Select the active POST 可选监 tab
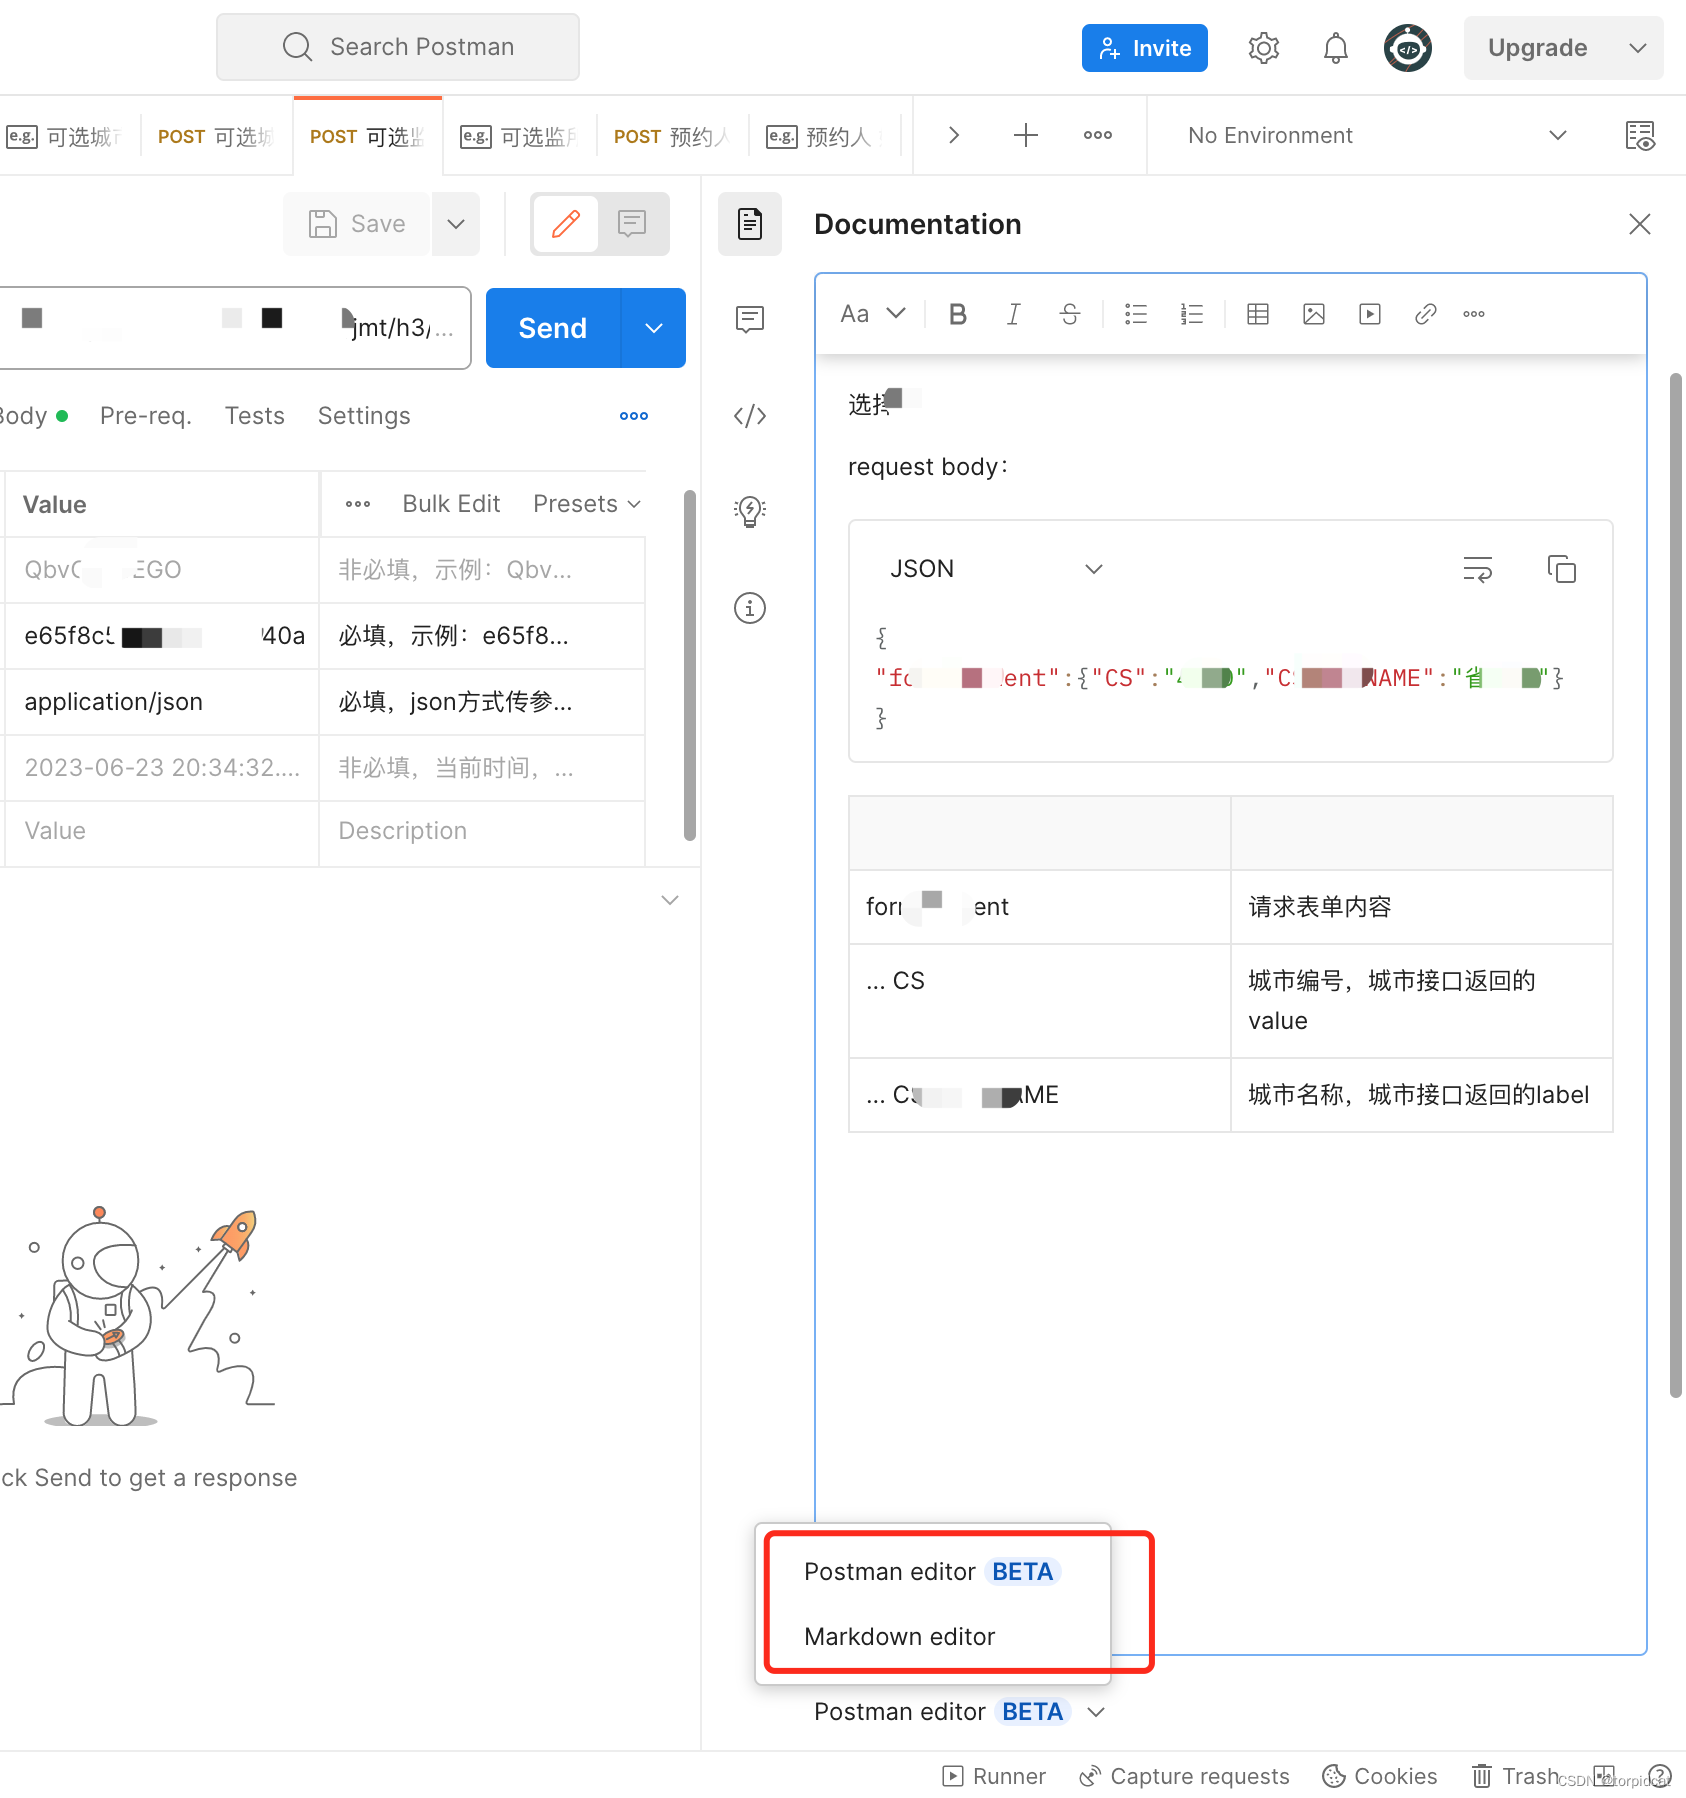This screenshot has width=1686, height=1798. click(367, 136)
